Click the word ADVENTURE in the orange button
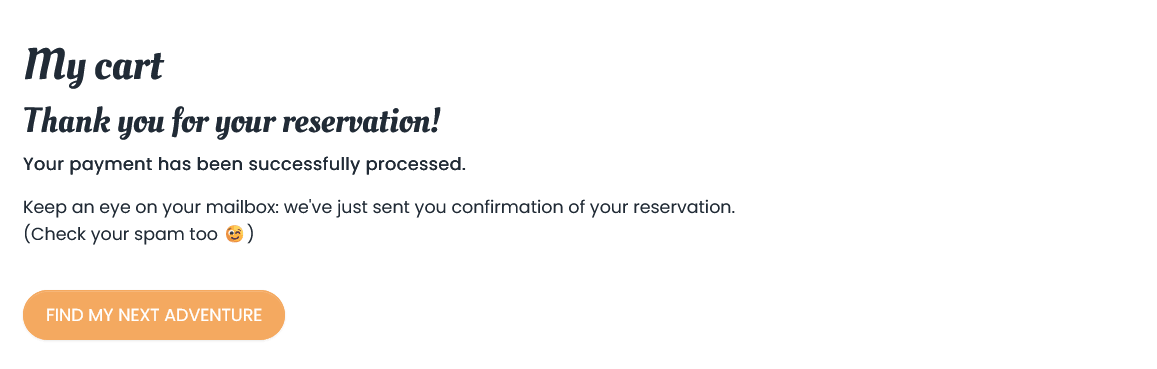Viewport: 1157px width, 369px height. pos(213,315)
